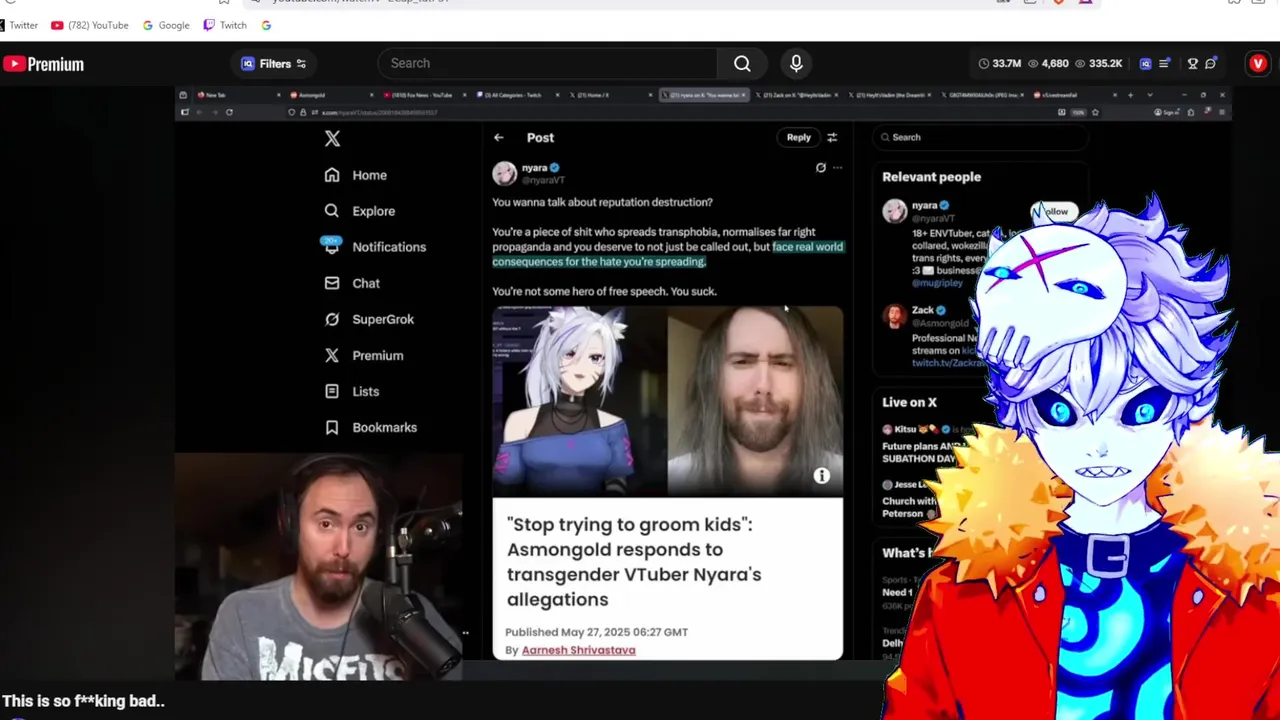
Task: Open the (782) YouTube bookmark
Action: [x=90, y=25]
